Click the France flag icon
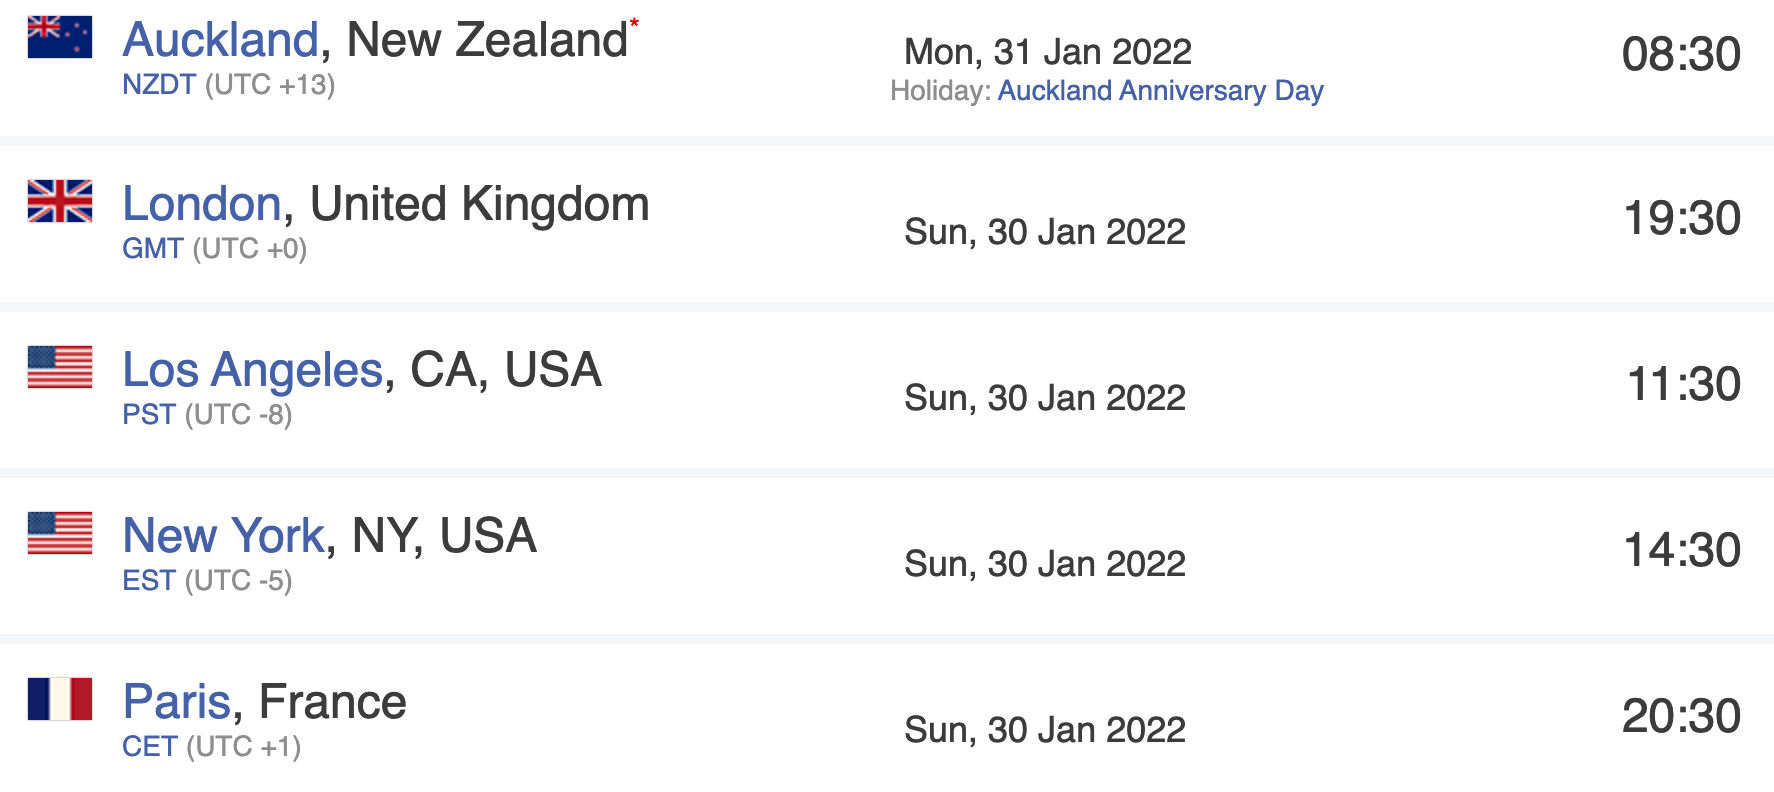This screenshot has width=1774, height=792. 60,699
